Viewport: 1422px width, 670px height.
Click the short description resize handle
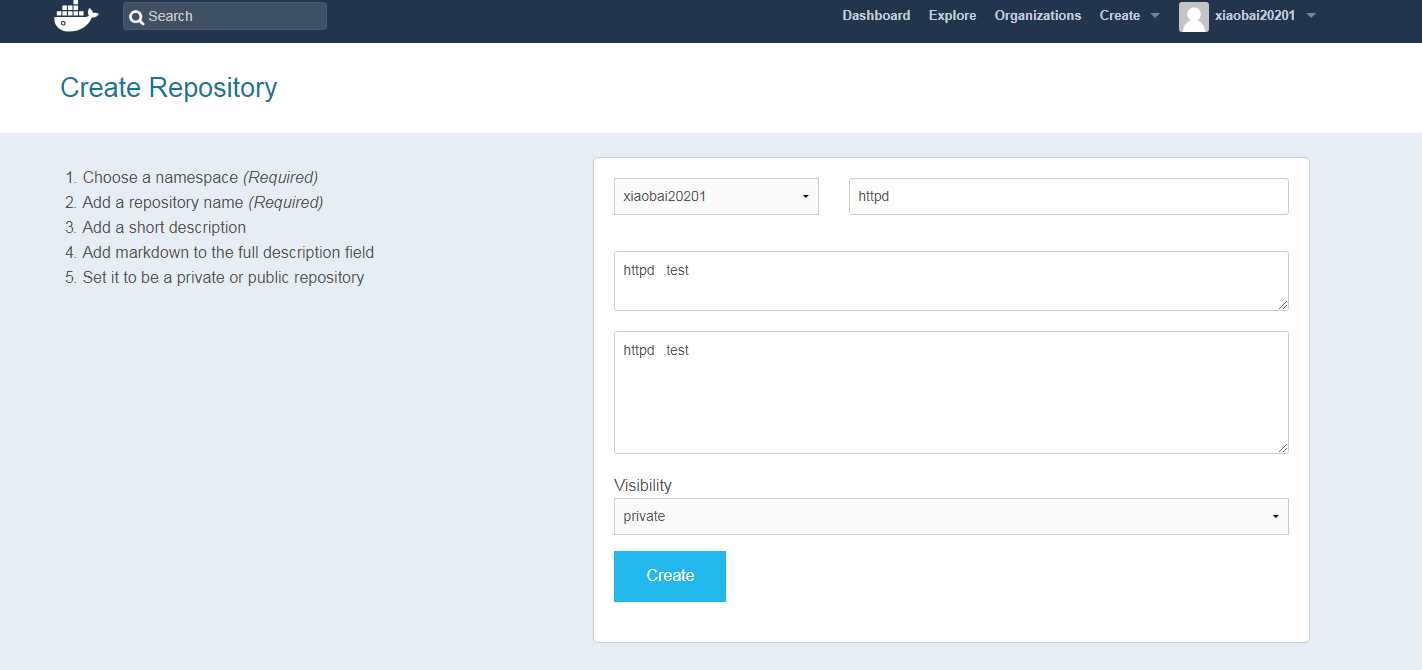1282,304
